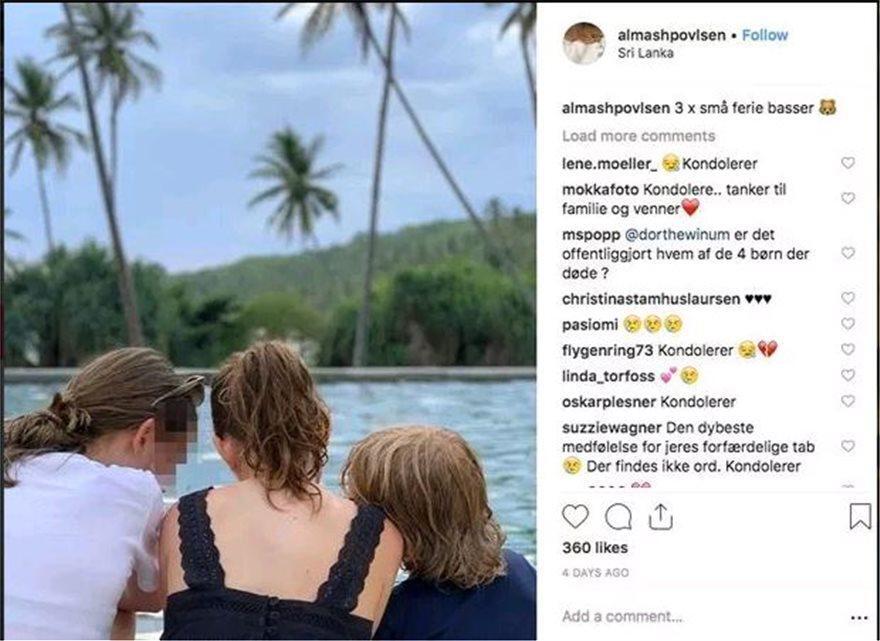The image size is (880, 641).
Task: Click the share post icon
Action: (x=660, y=516)
